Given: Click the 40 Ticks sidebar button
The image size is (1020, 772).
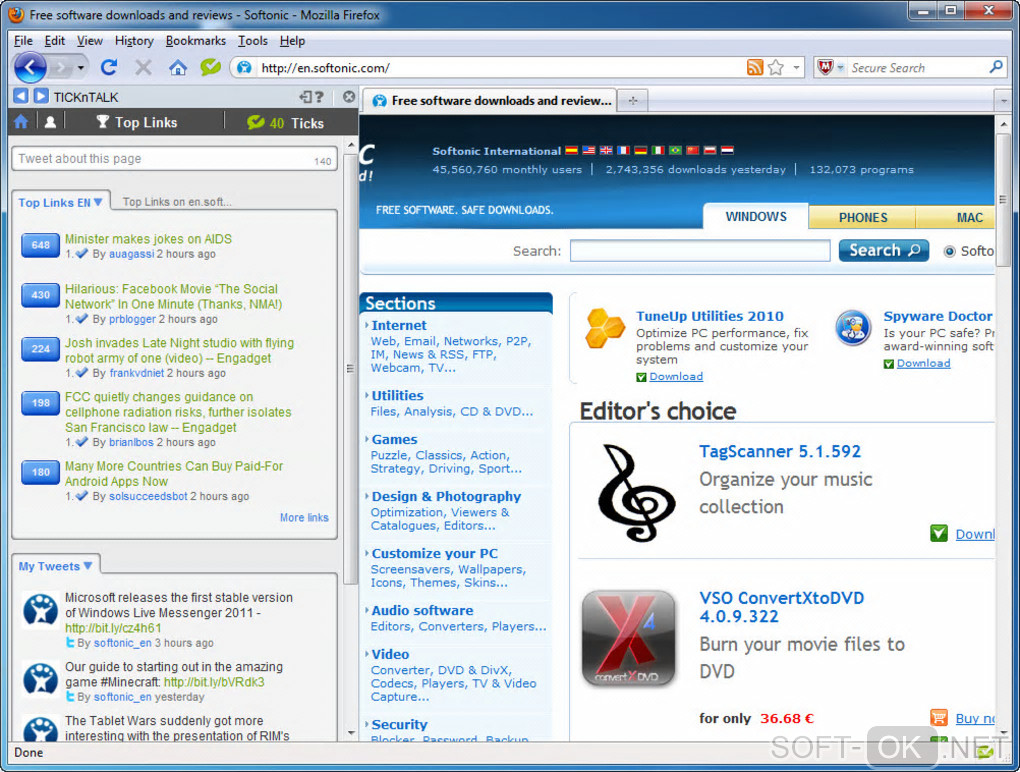Looking at the screenshot, I should (x=286, y=123).
